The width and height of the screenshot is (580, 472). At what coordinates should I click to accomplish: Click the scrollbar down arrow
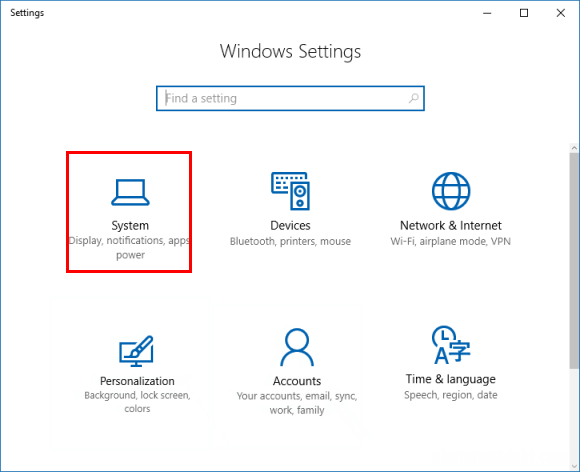pyautogui.click(x=574, y=466)
